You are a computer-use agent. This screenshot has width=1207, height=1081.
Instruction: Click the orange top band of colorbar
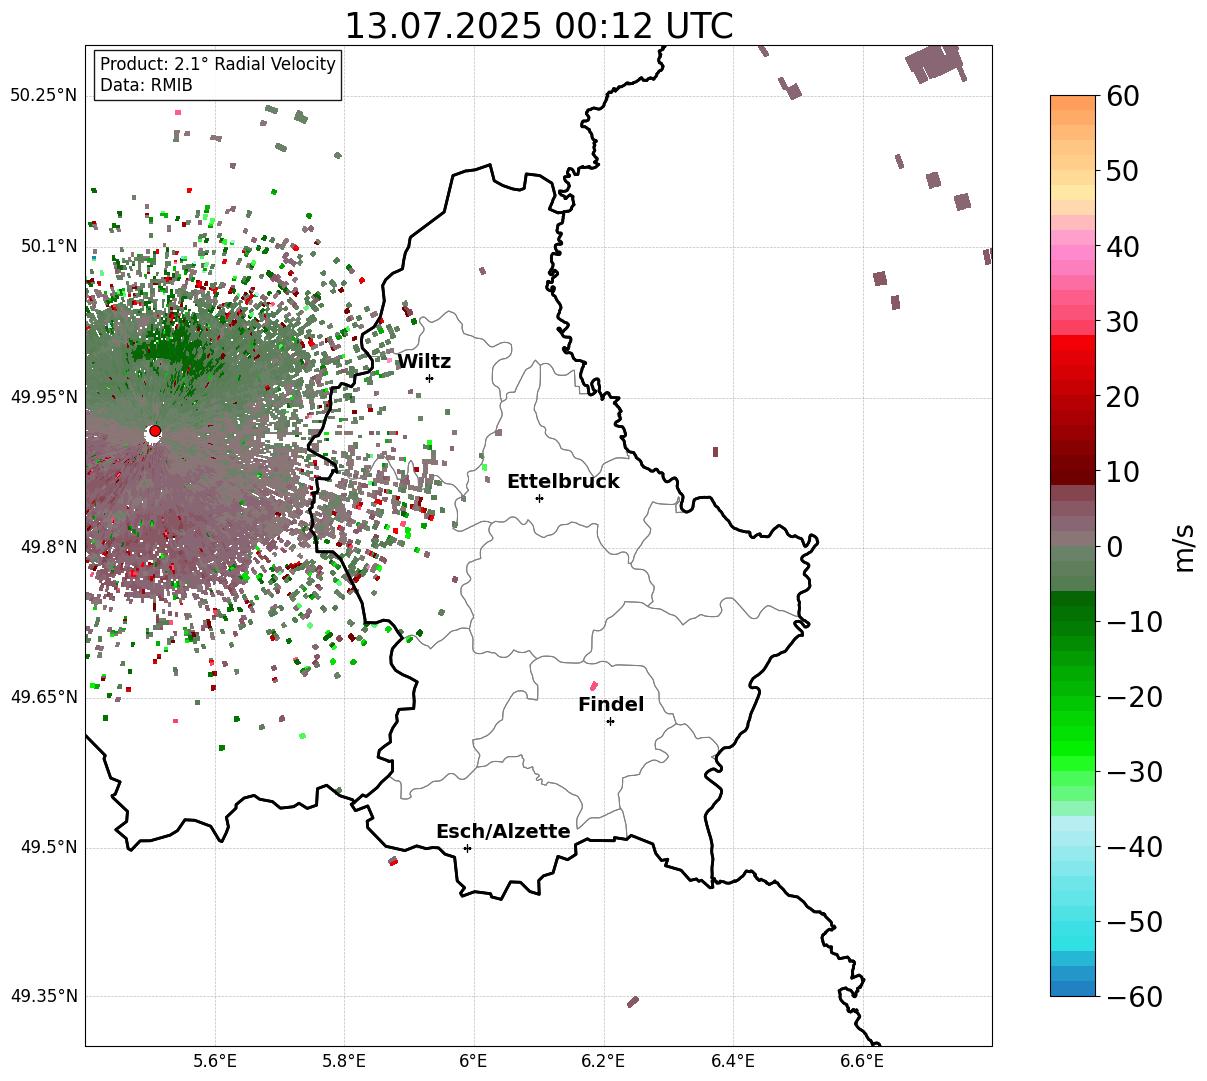tap(1073, 103)
